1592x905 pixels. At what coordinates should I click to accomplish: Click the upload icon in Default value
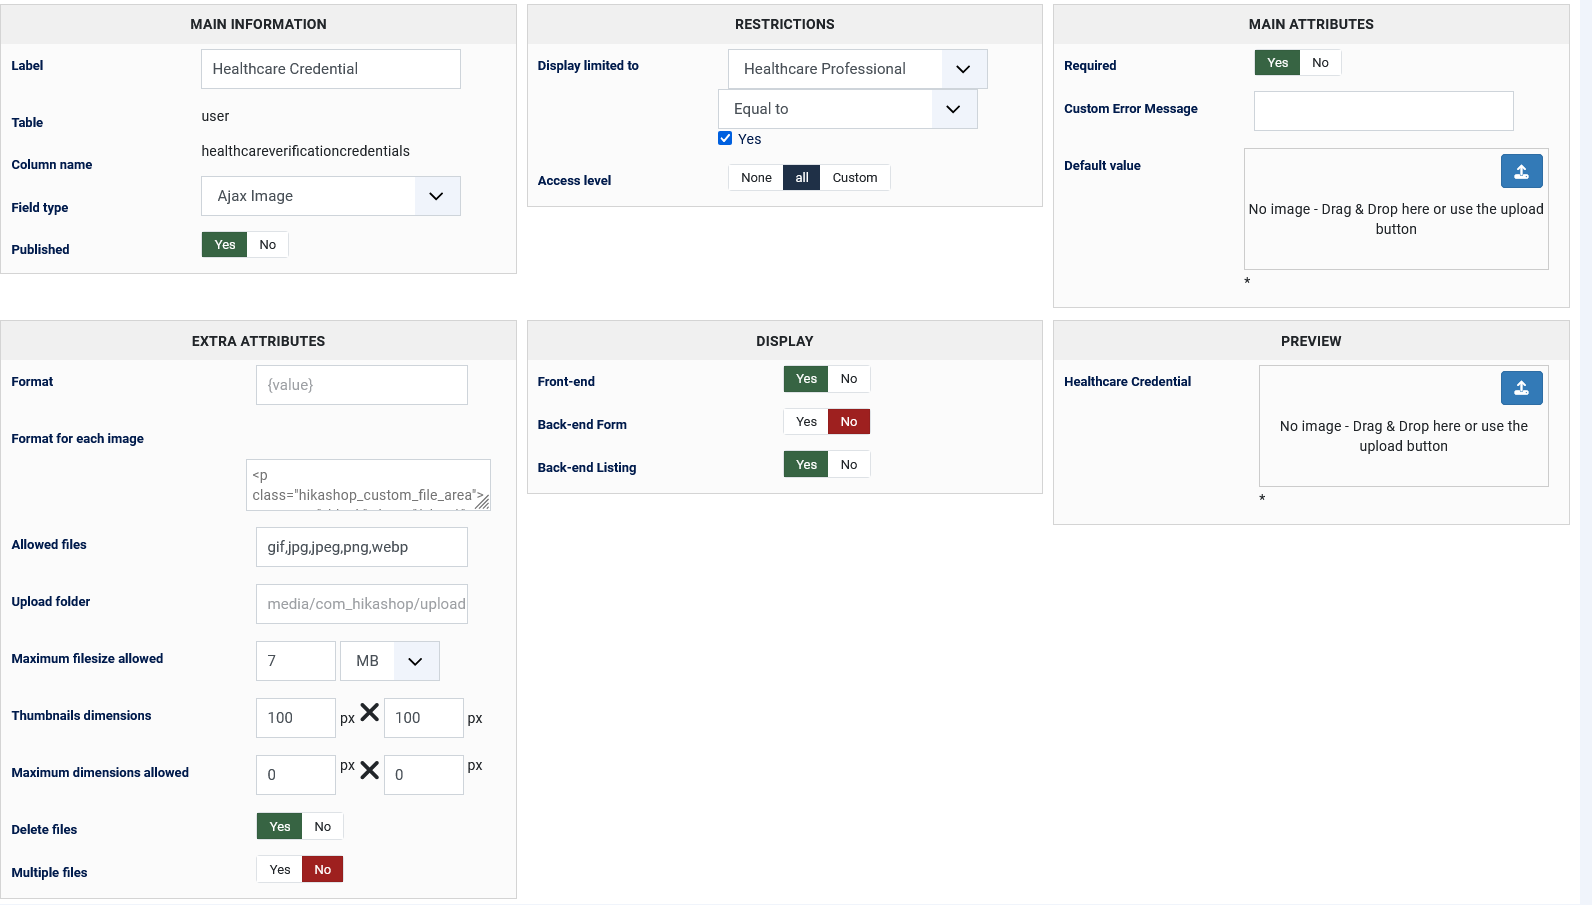click(x=1521, y=172)
